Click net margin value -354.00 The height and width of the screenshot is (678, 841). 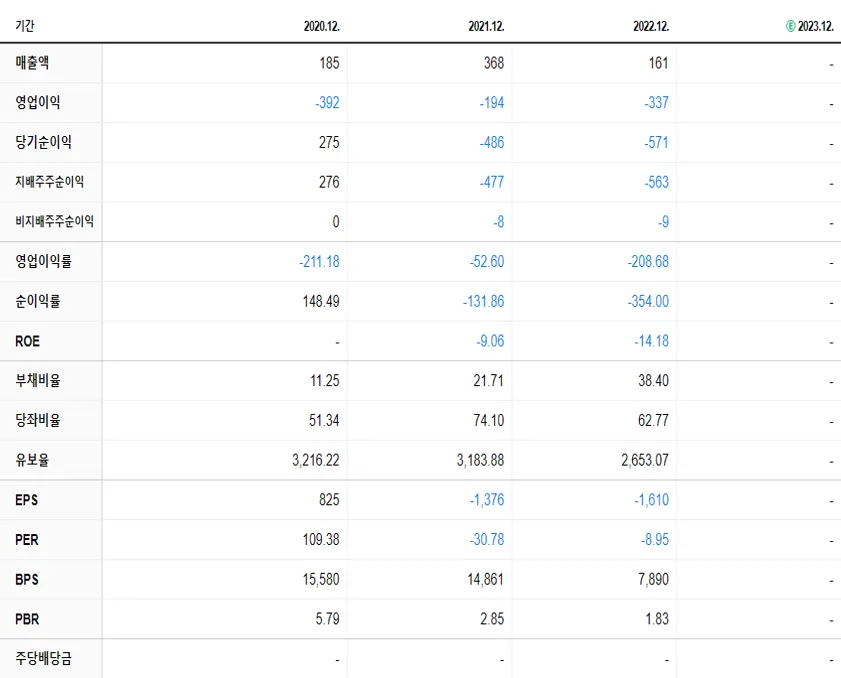pyautogui.click(x=648, y=301)
